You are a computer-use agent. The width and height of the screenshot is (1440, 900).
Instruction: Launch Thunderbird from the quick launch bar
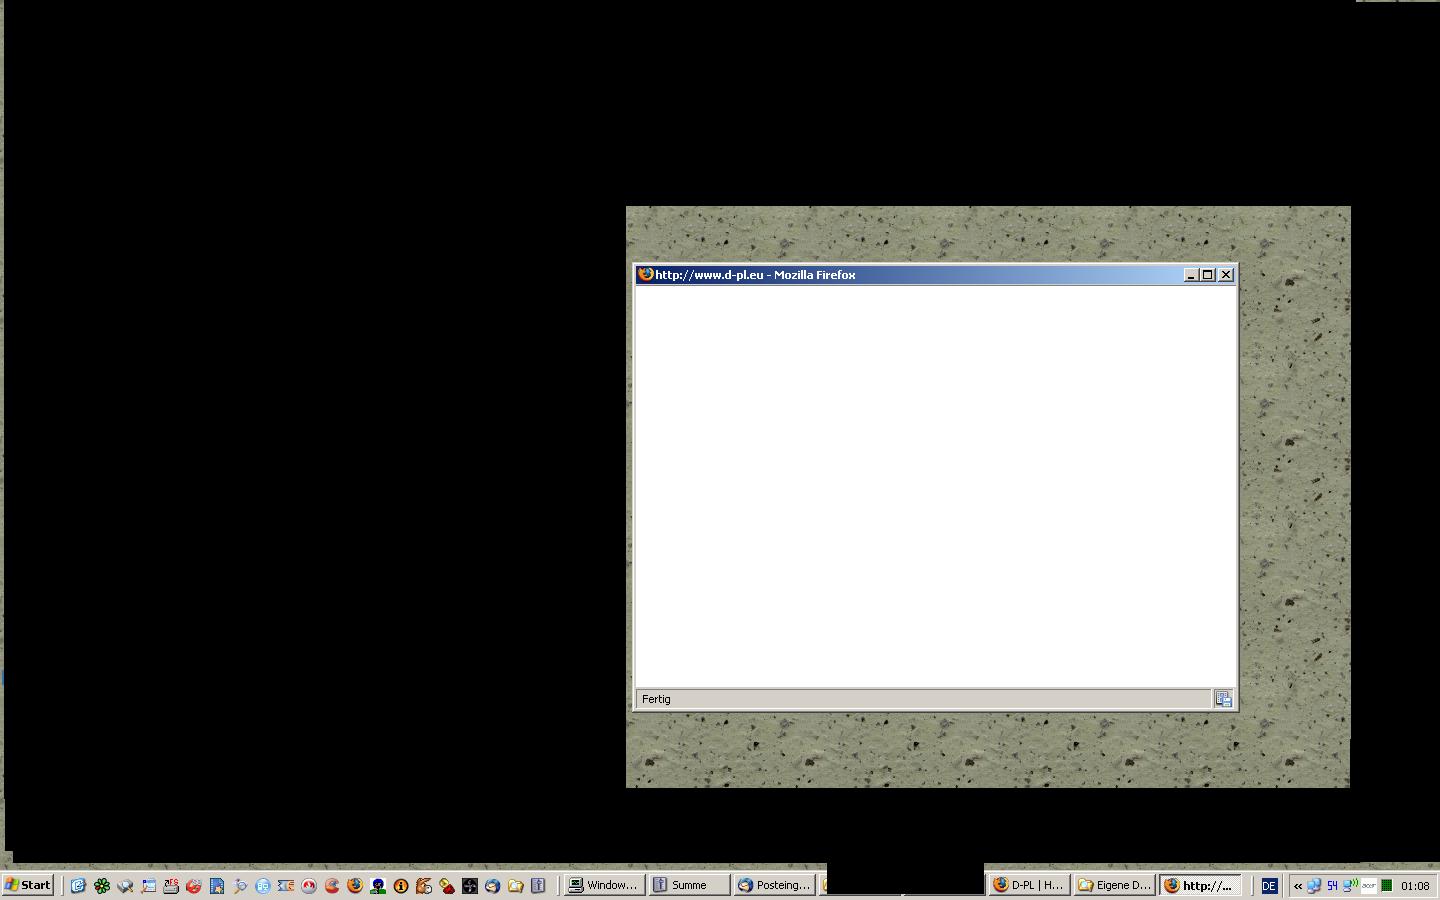(x=493, y=886)
